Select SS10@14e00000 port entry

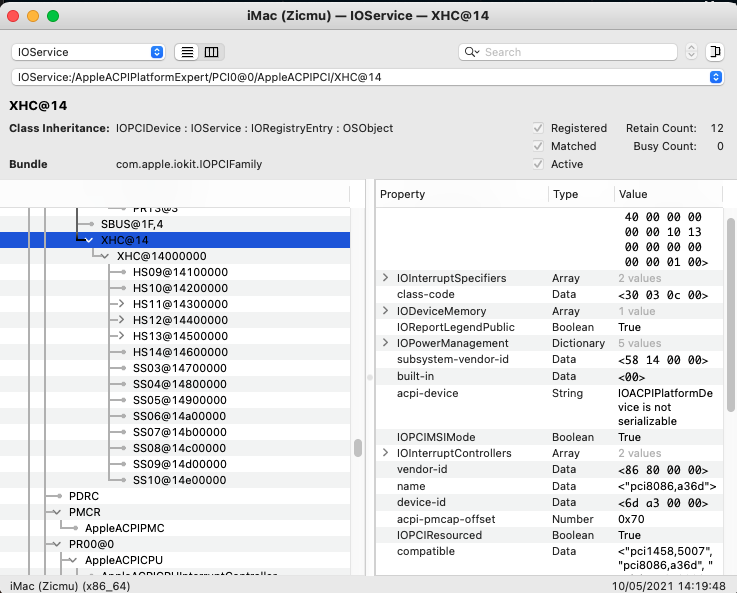(x=175, y=480)
